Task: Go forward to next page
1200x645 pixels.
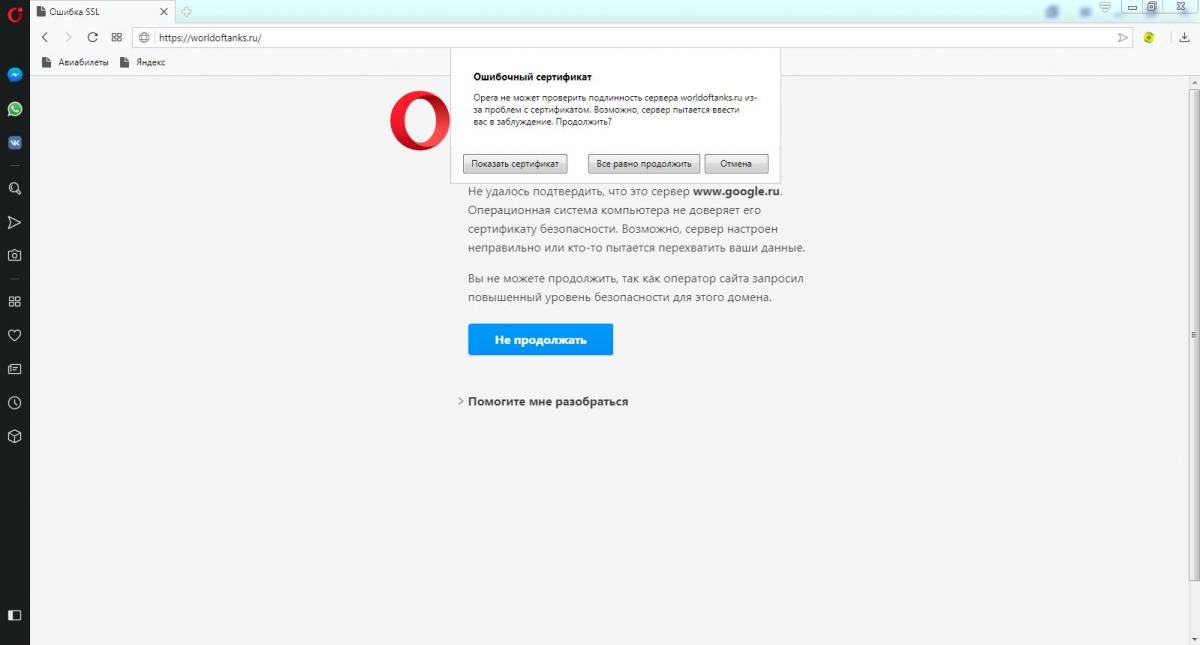Action: click(68, 37)
